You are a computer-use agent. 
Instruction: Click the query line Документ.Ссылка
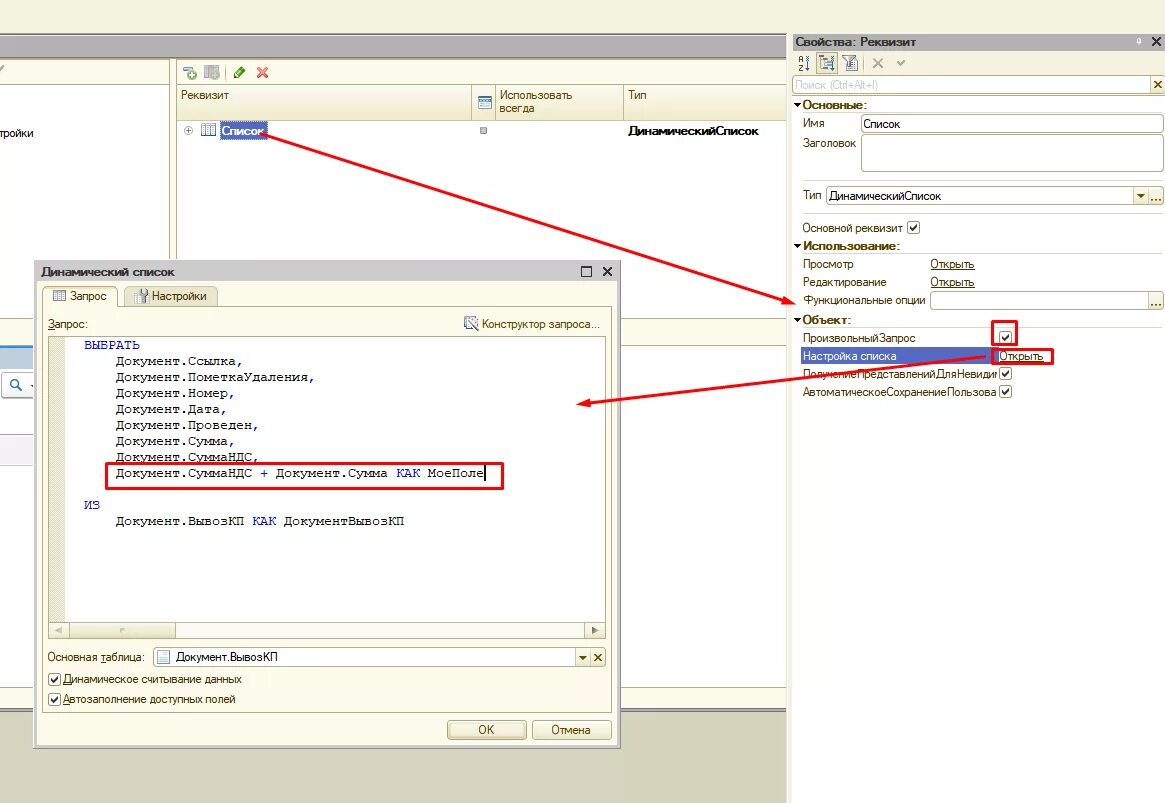tap(178, 361)
